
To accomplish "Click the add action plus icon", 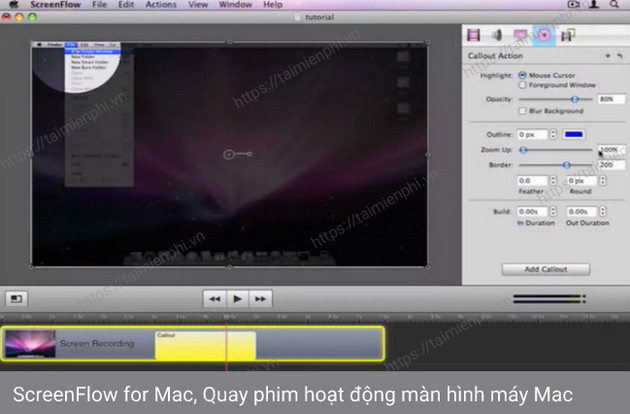I will pyautogui.click(x=608, y=56).
